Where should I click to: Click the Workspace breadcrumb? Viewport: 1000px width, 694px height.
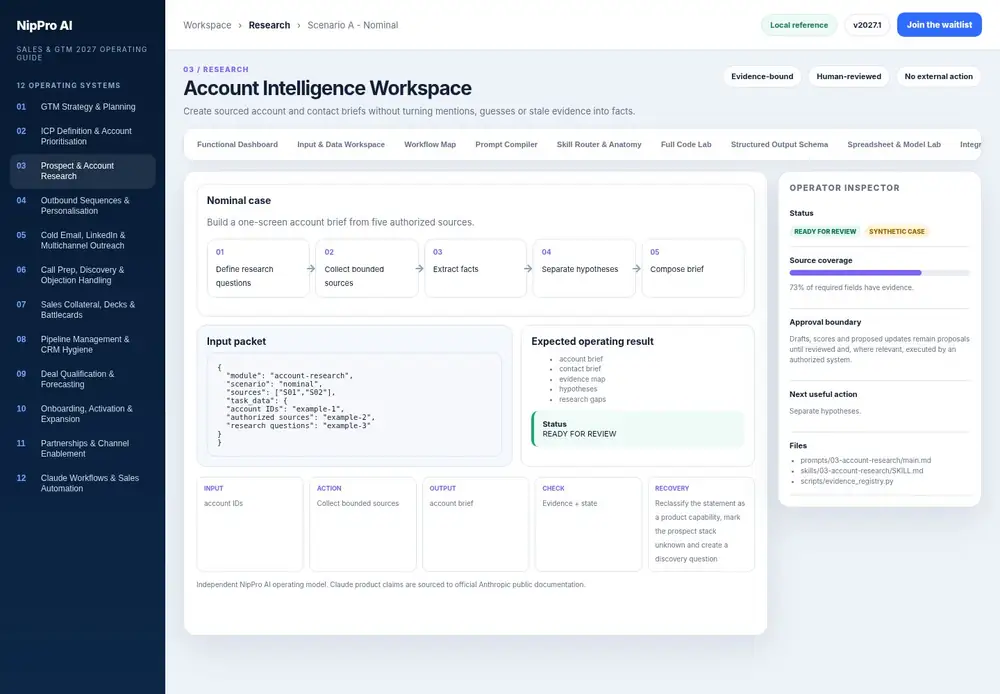207,25
